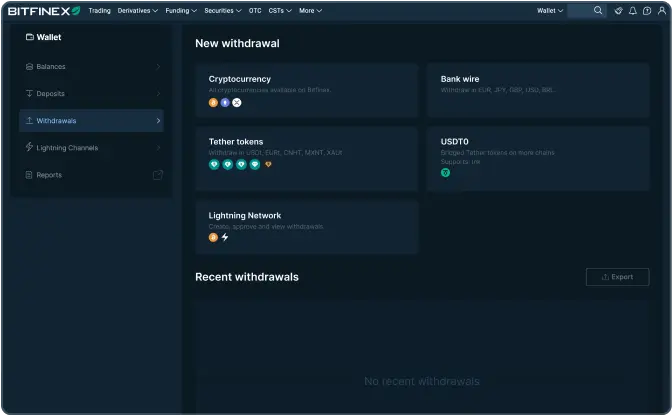Click the Export button

pyautogui.click(x=617, y=277)
